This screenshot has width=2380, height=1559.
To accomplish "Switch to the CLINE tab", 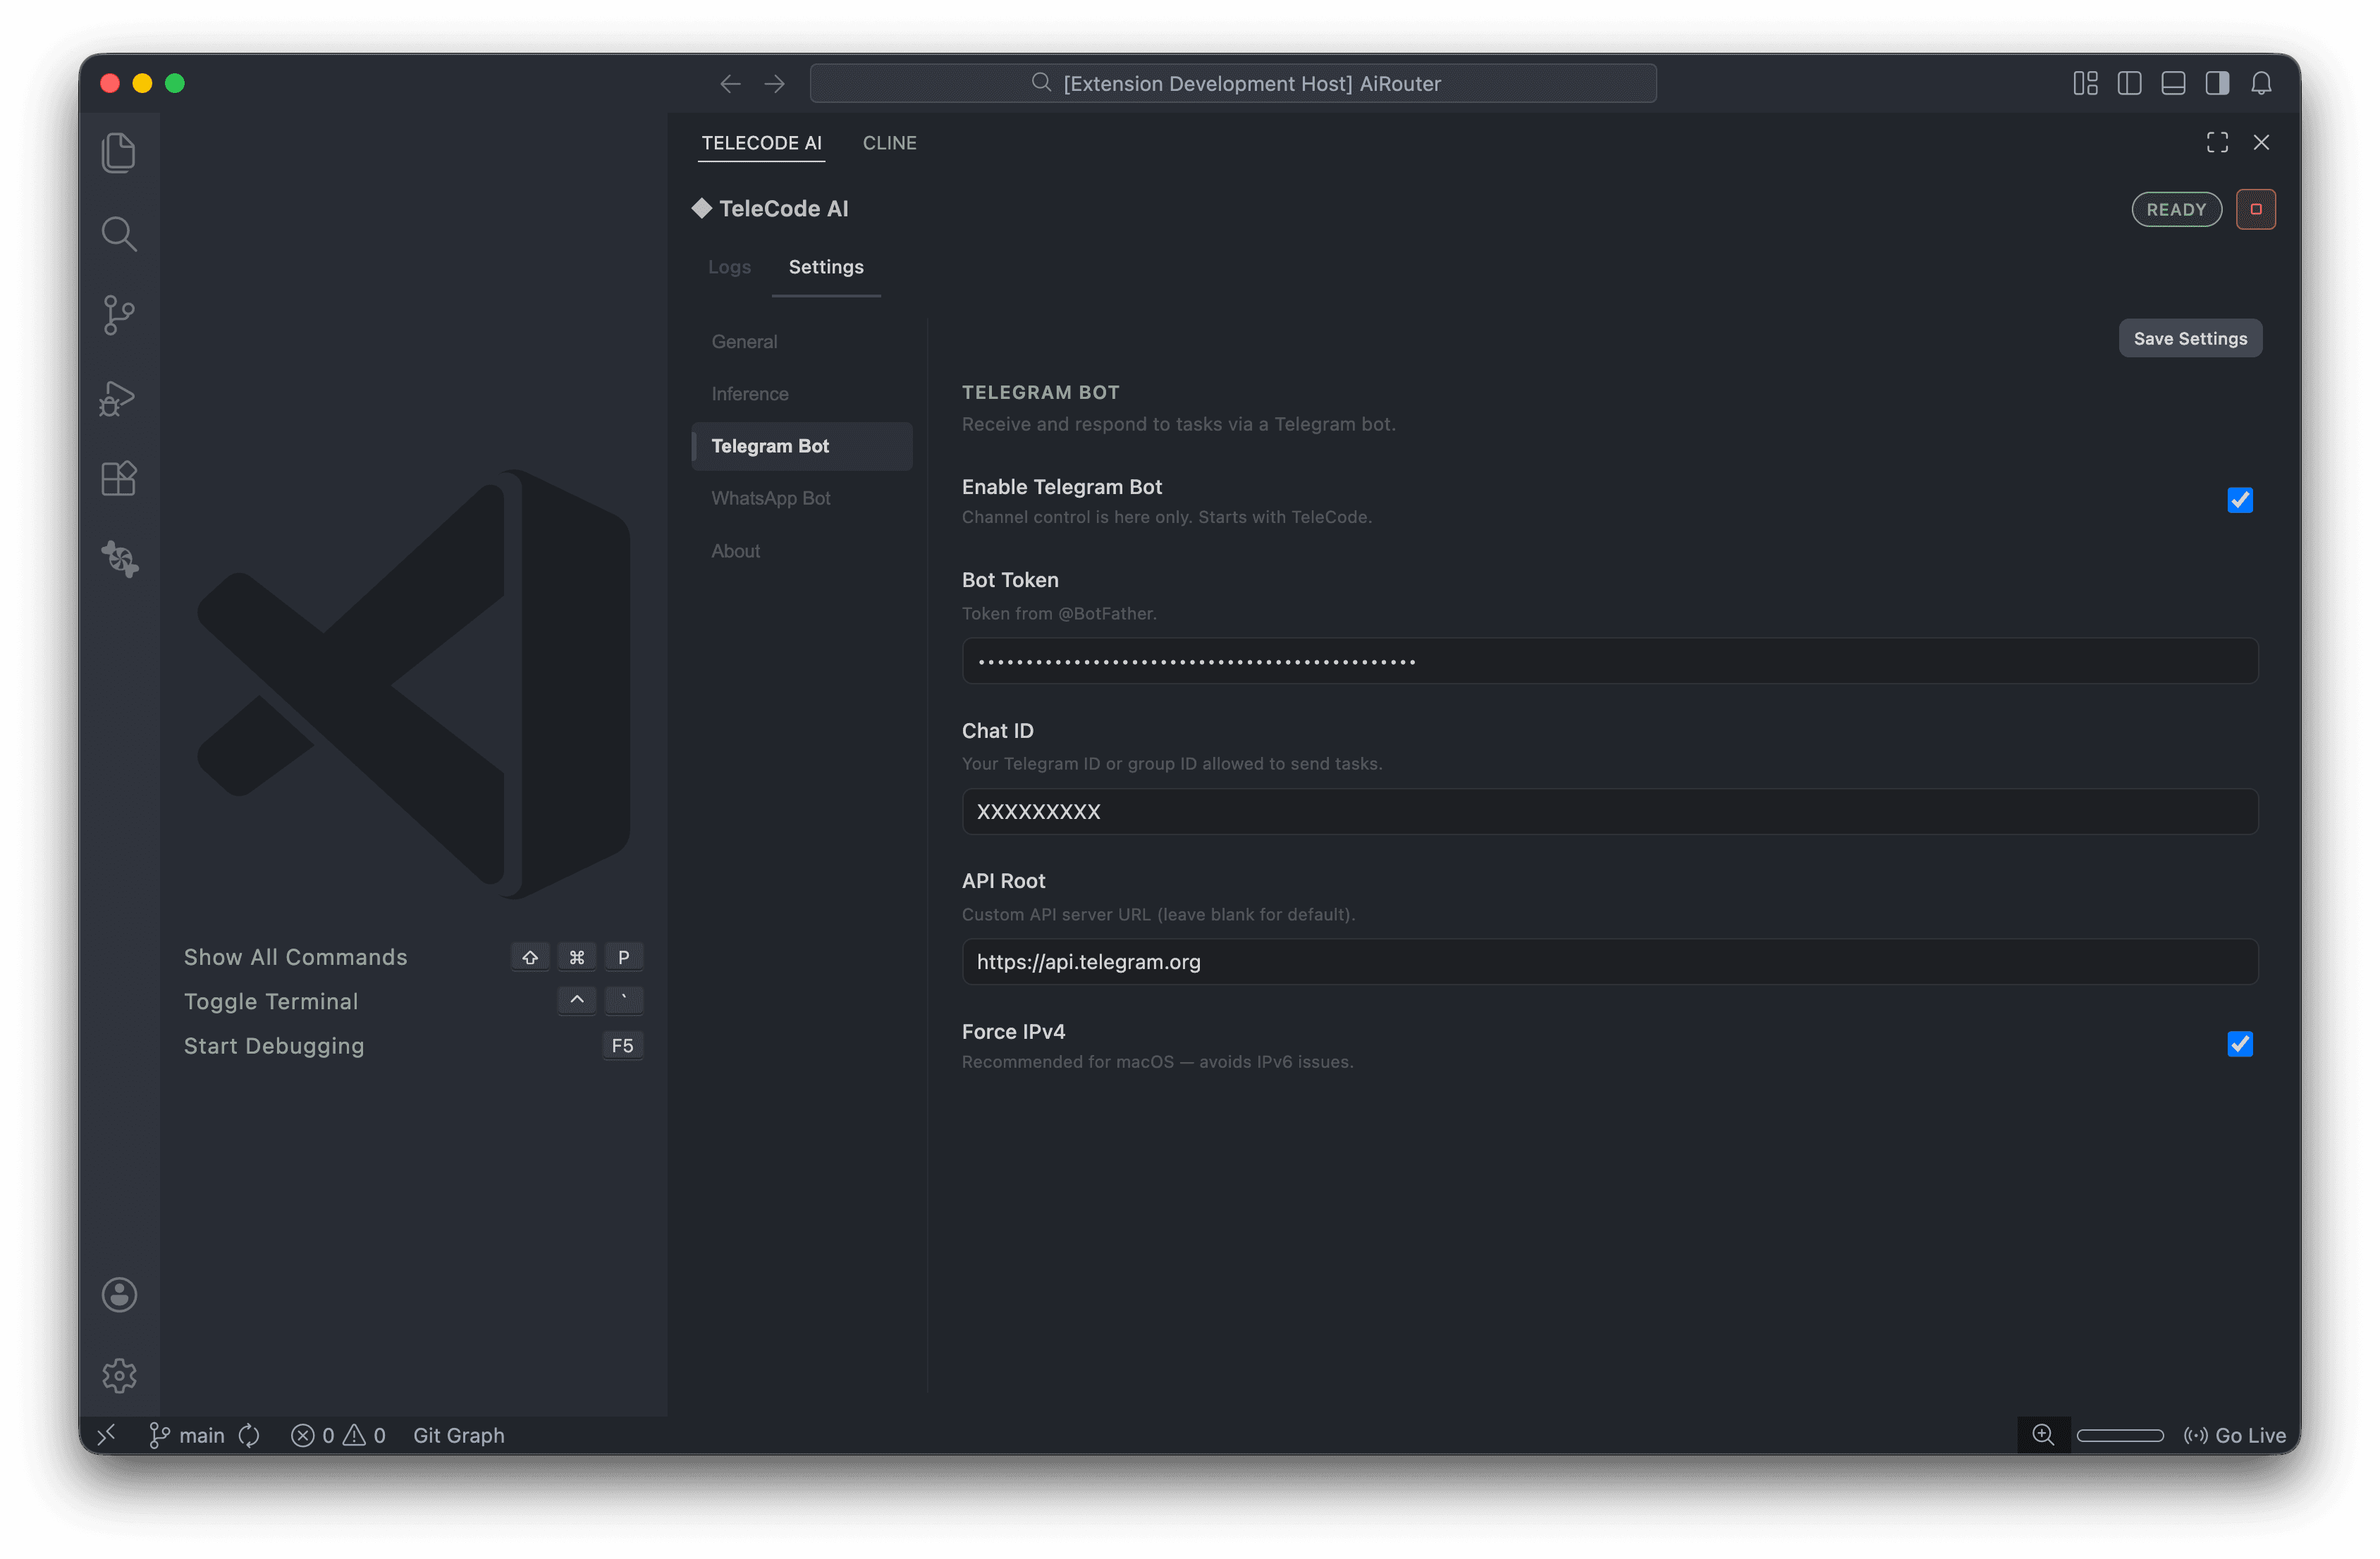I will 889,143.
